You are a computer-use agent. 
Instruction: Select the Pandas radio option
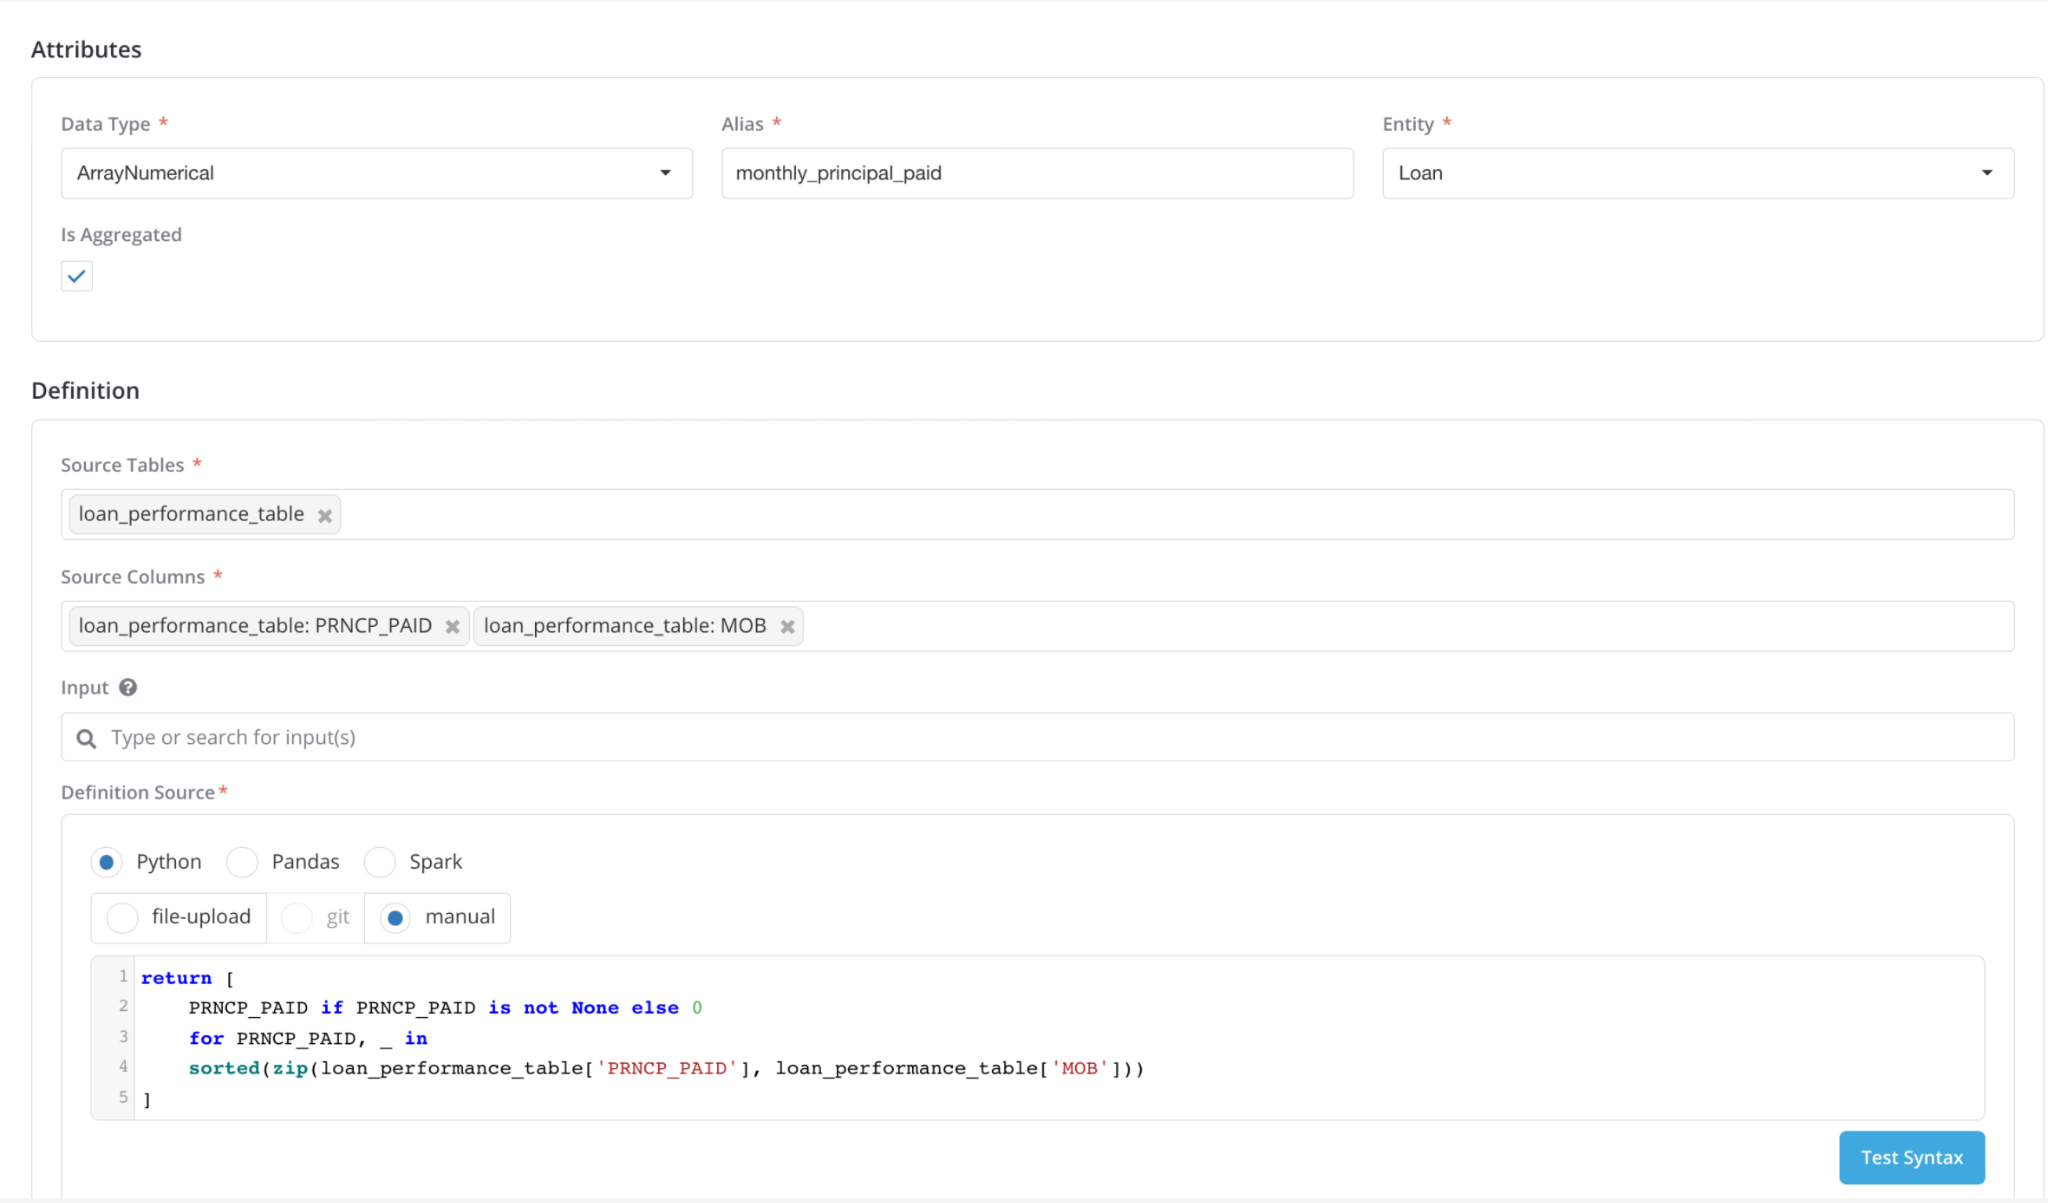coord(243,862)
